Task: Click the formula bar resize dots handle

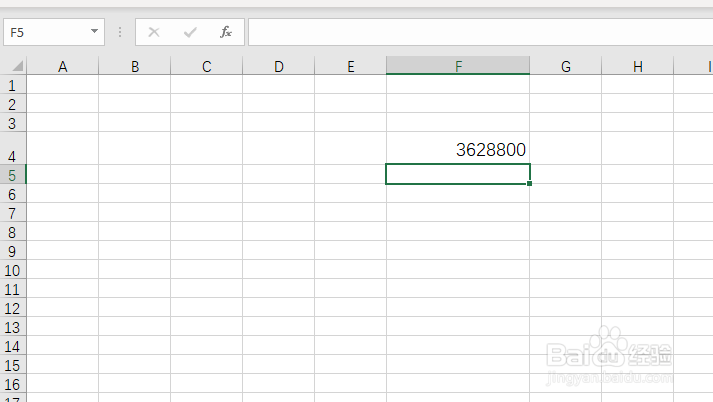Action: (x=120, y=32)
